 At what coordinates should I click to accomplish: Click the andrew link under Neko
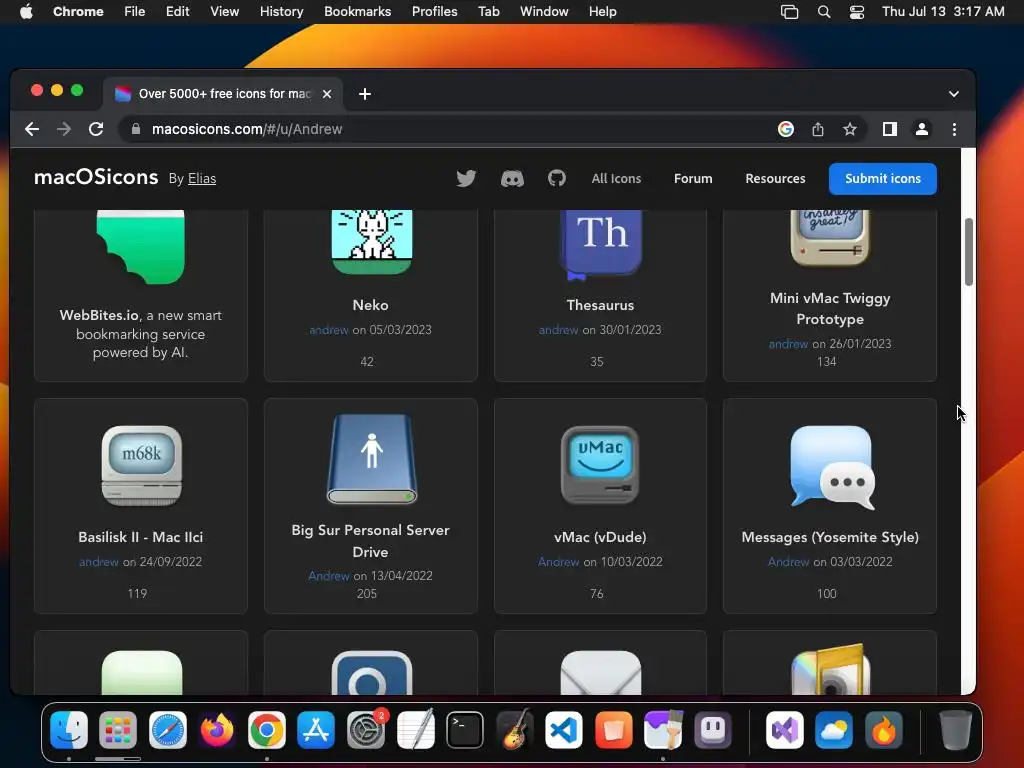[328, 330]
